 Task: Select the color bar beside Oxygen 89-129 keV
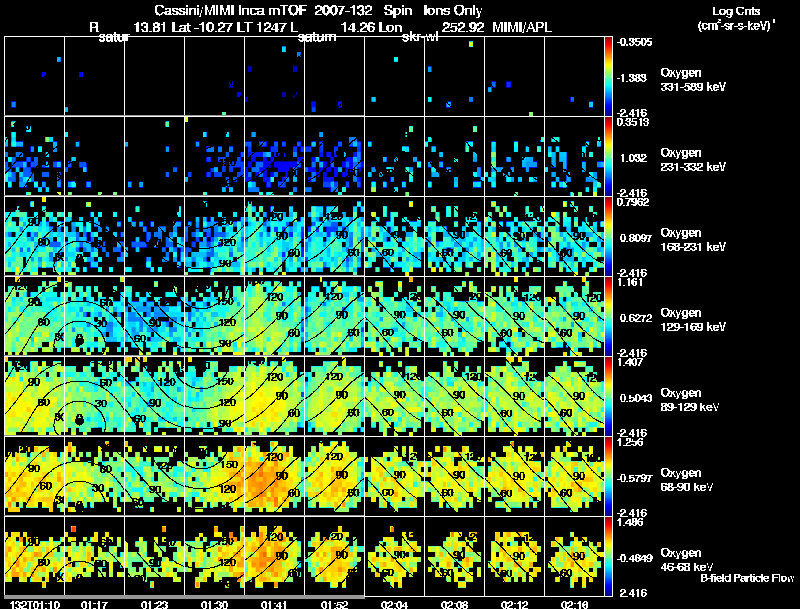pyautogui.click(x=610, y=396)
